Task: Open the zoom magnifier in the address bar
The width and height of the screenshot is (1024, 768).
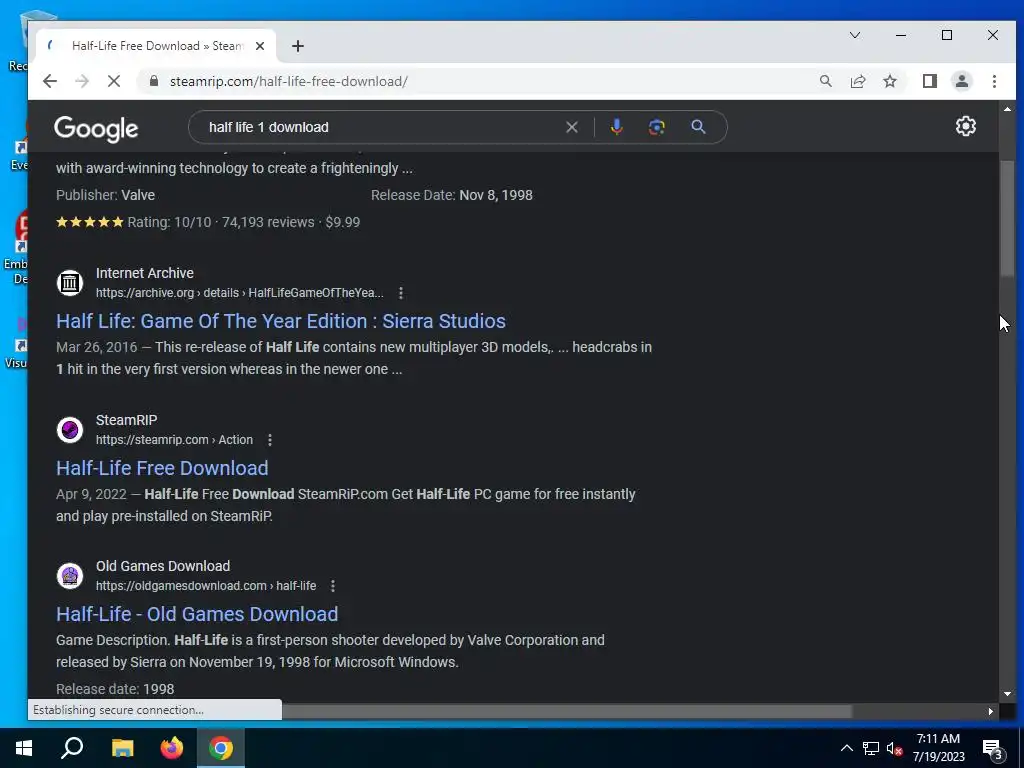Action: click(825, 81)
